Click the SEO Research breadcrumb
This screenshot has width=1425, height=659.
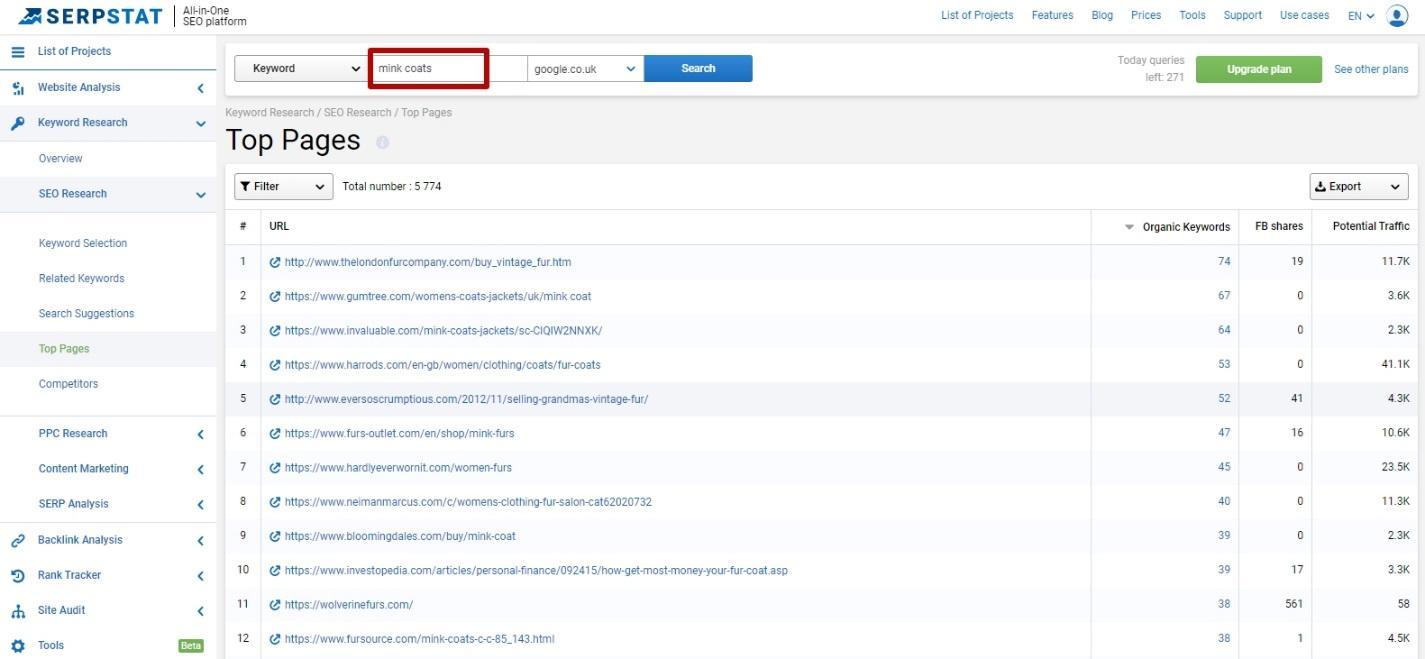(357, 113)
